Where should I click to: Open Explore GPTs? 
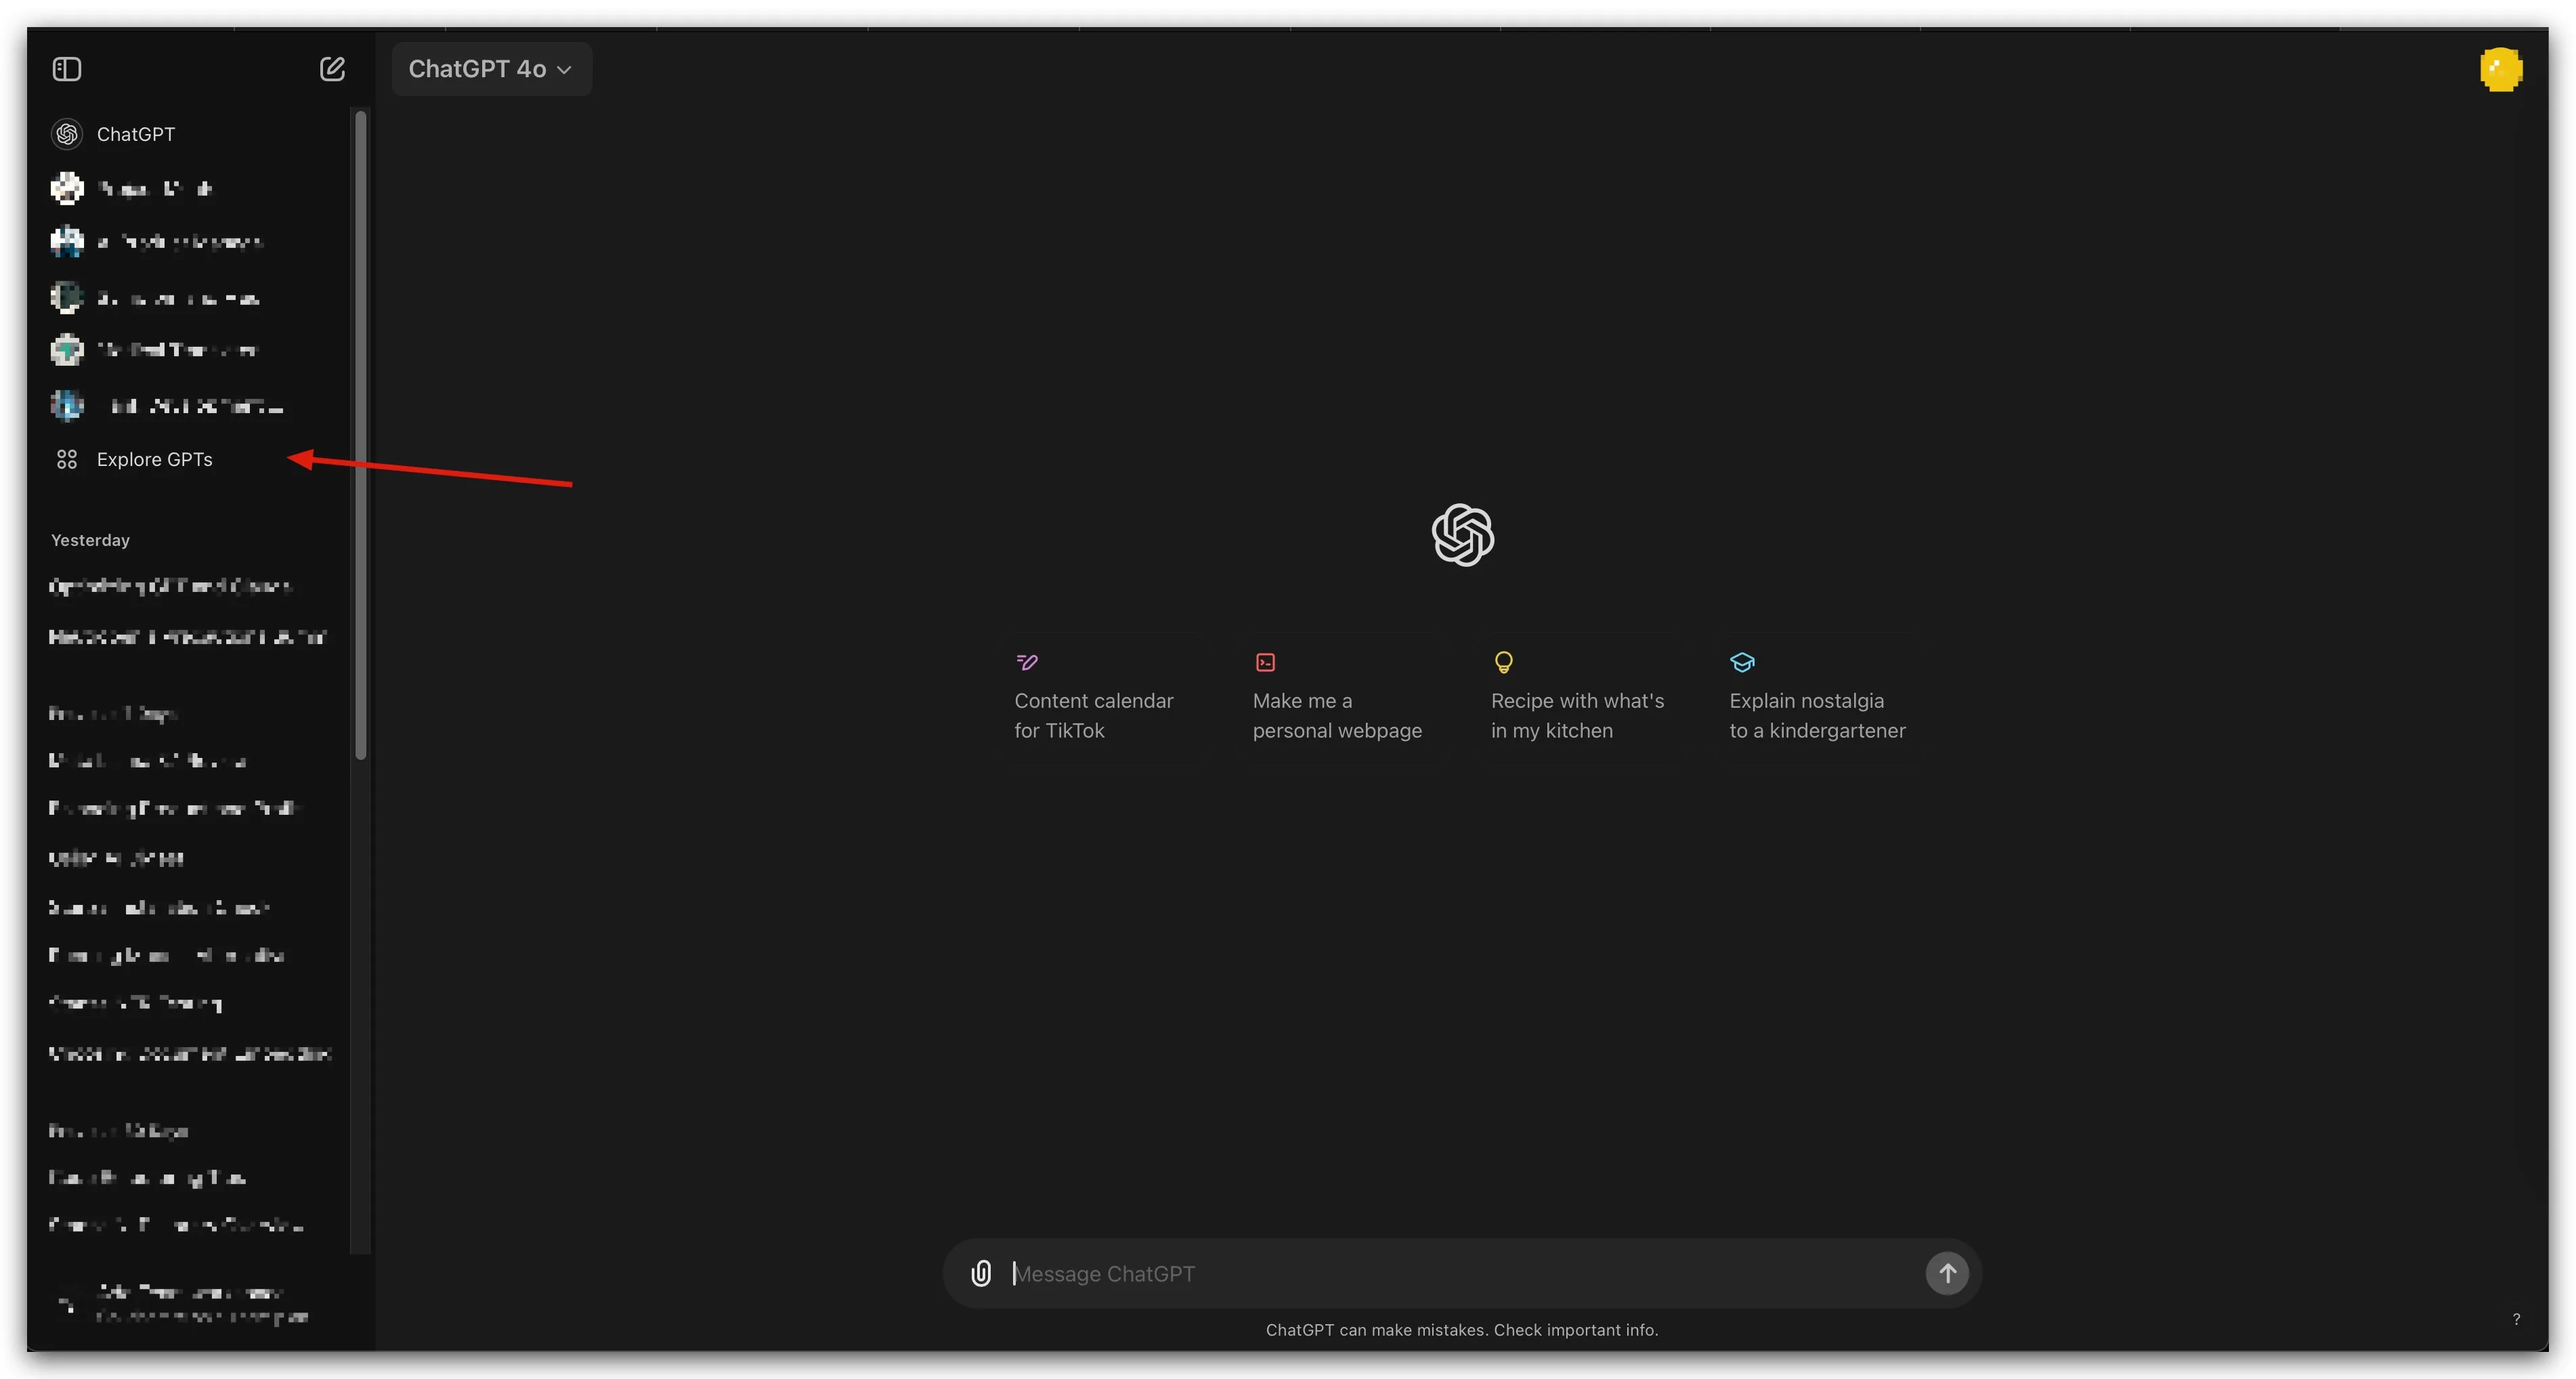coord(154,459)
